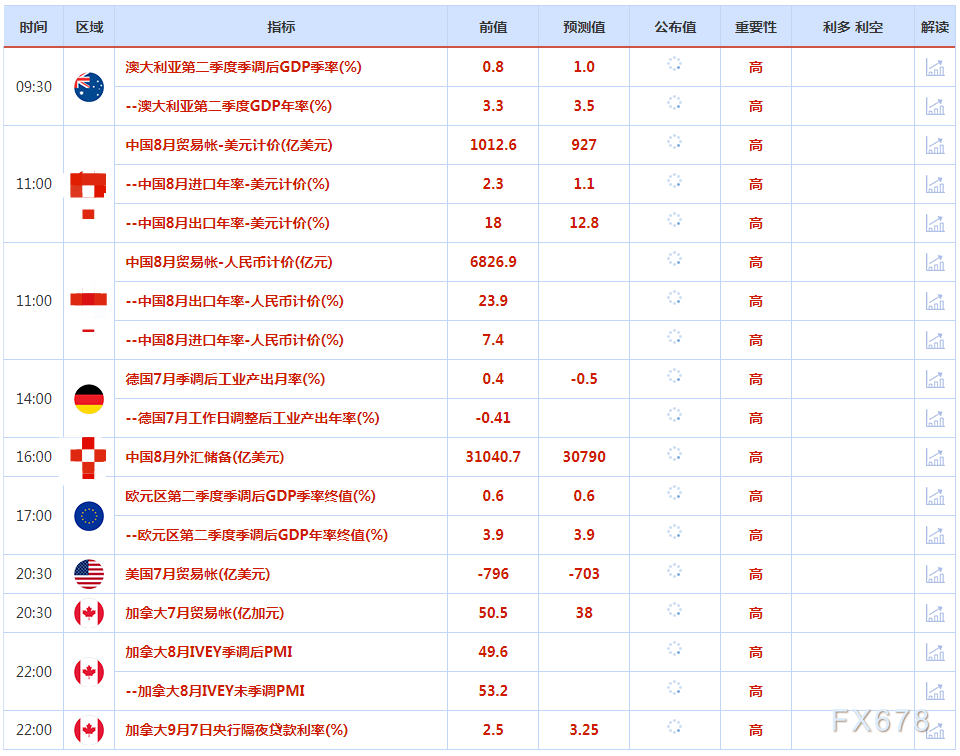Screen dimensions: 960x756
Task: Open 加拿大8月IVEY季调后PMI indicator link
Action: pos(209,652)
